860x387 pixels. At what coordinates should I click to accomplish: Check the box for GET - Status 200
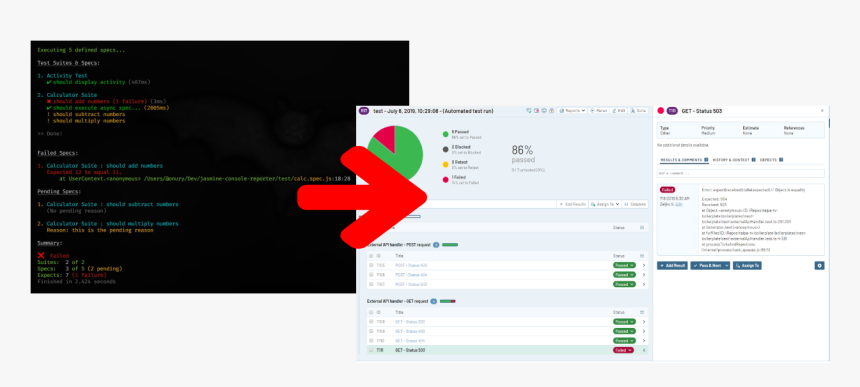[x=371, y=322]
